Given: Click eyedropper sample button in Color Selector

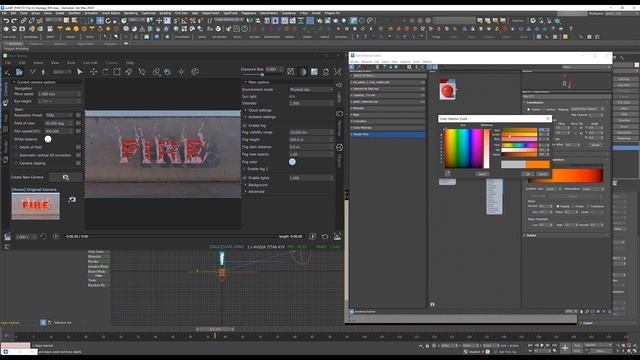Looking at the screenshot, I should click(448, 173).
